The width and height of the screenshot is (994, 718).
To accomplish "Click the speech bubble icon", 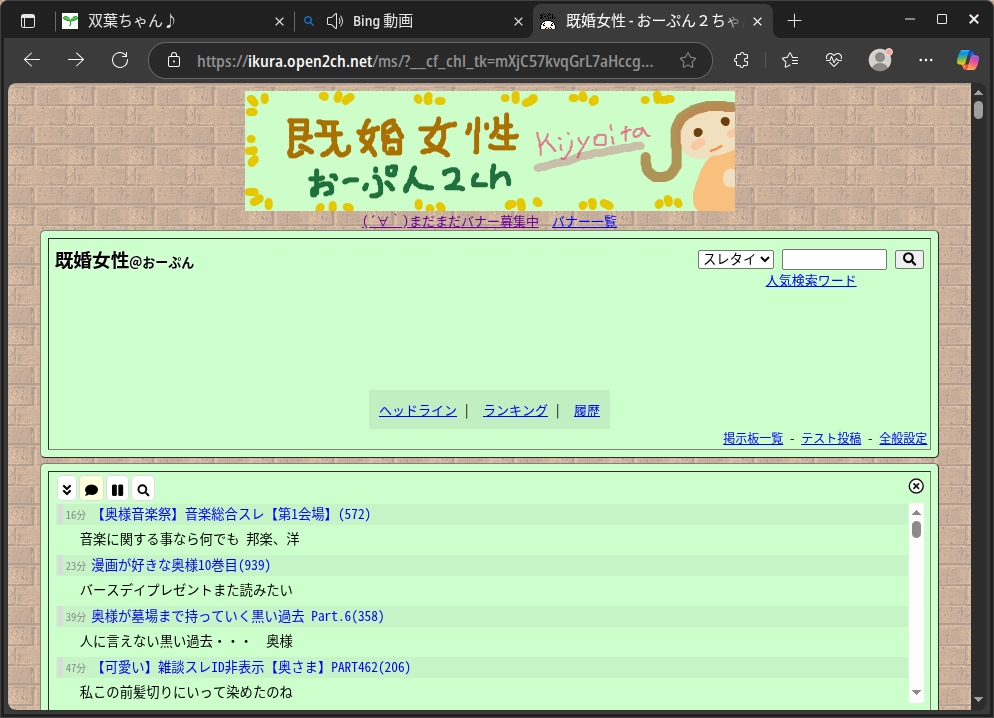I will [x=92, y=489].
